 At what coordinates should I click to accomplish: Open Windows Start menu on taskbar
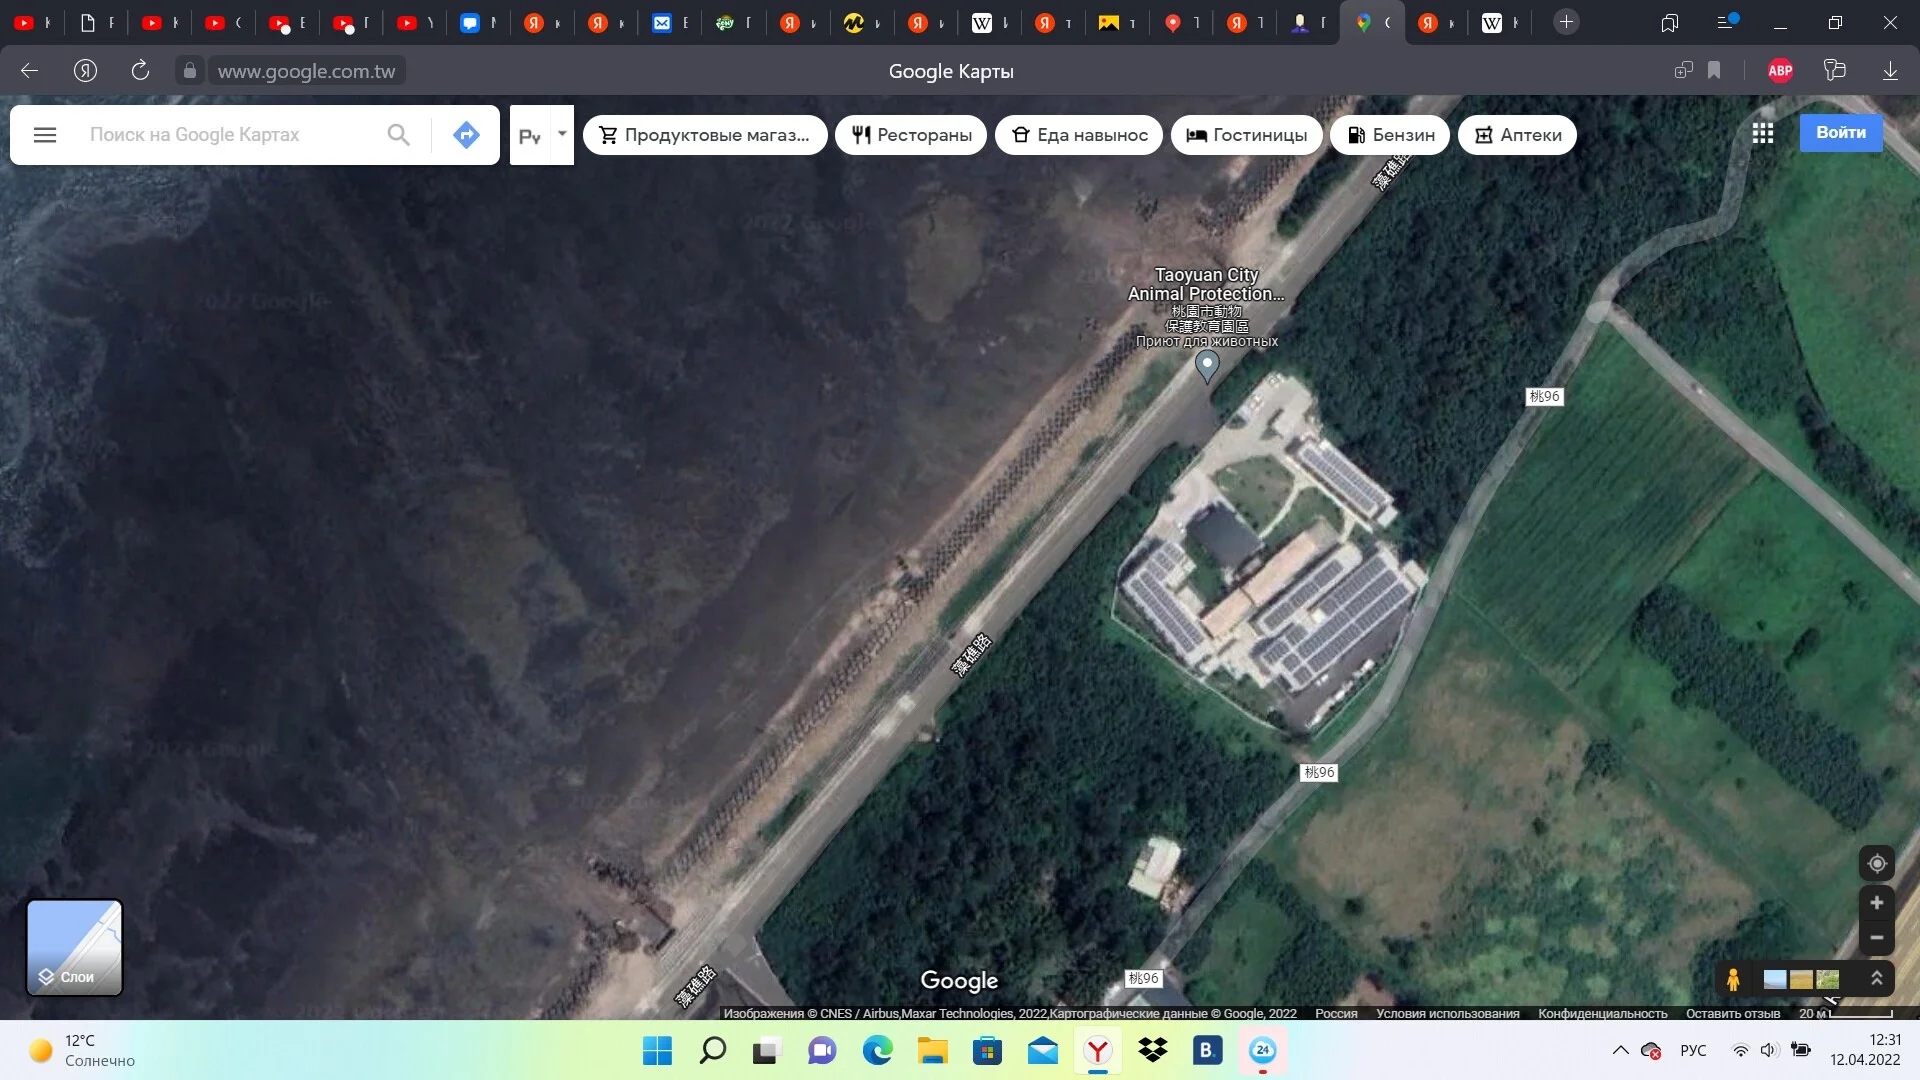pyautogui.click(x=657, y=1051)
